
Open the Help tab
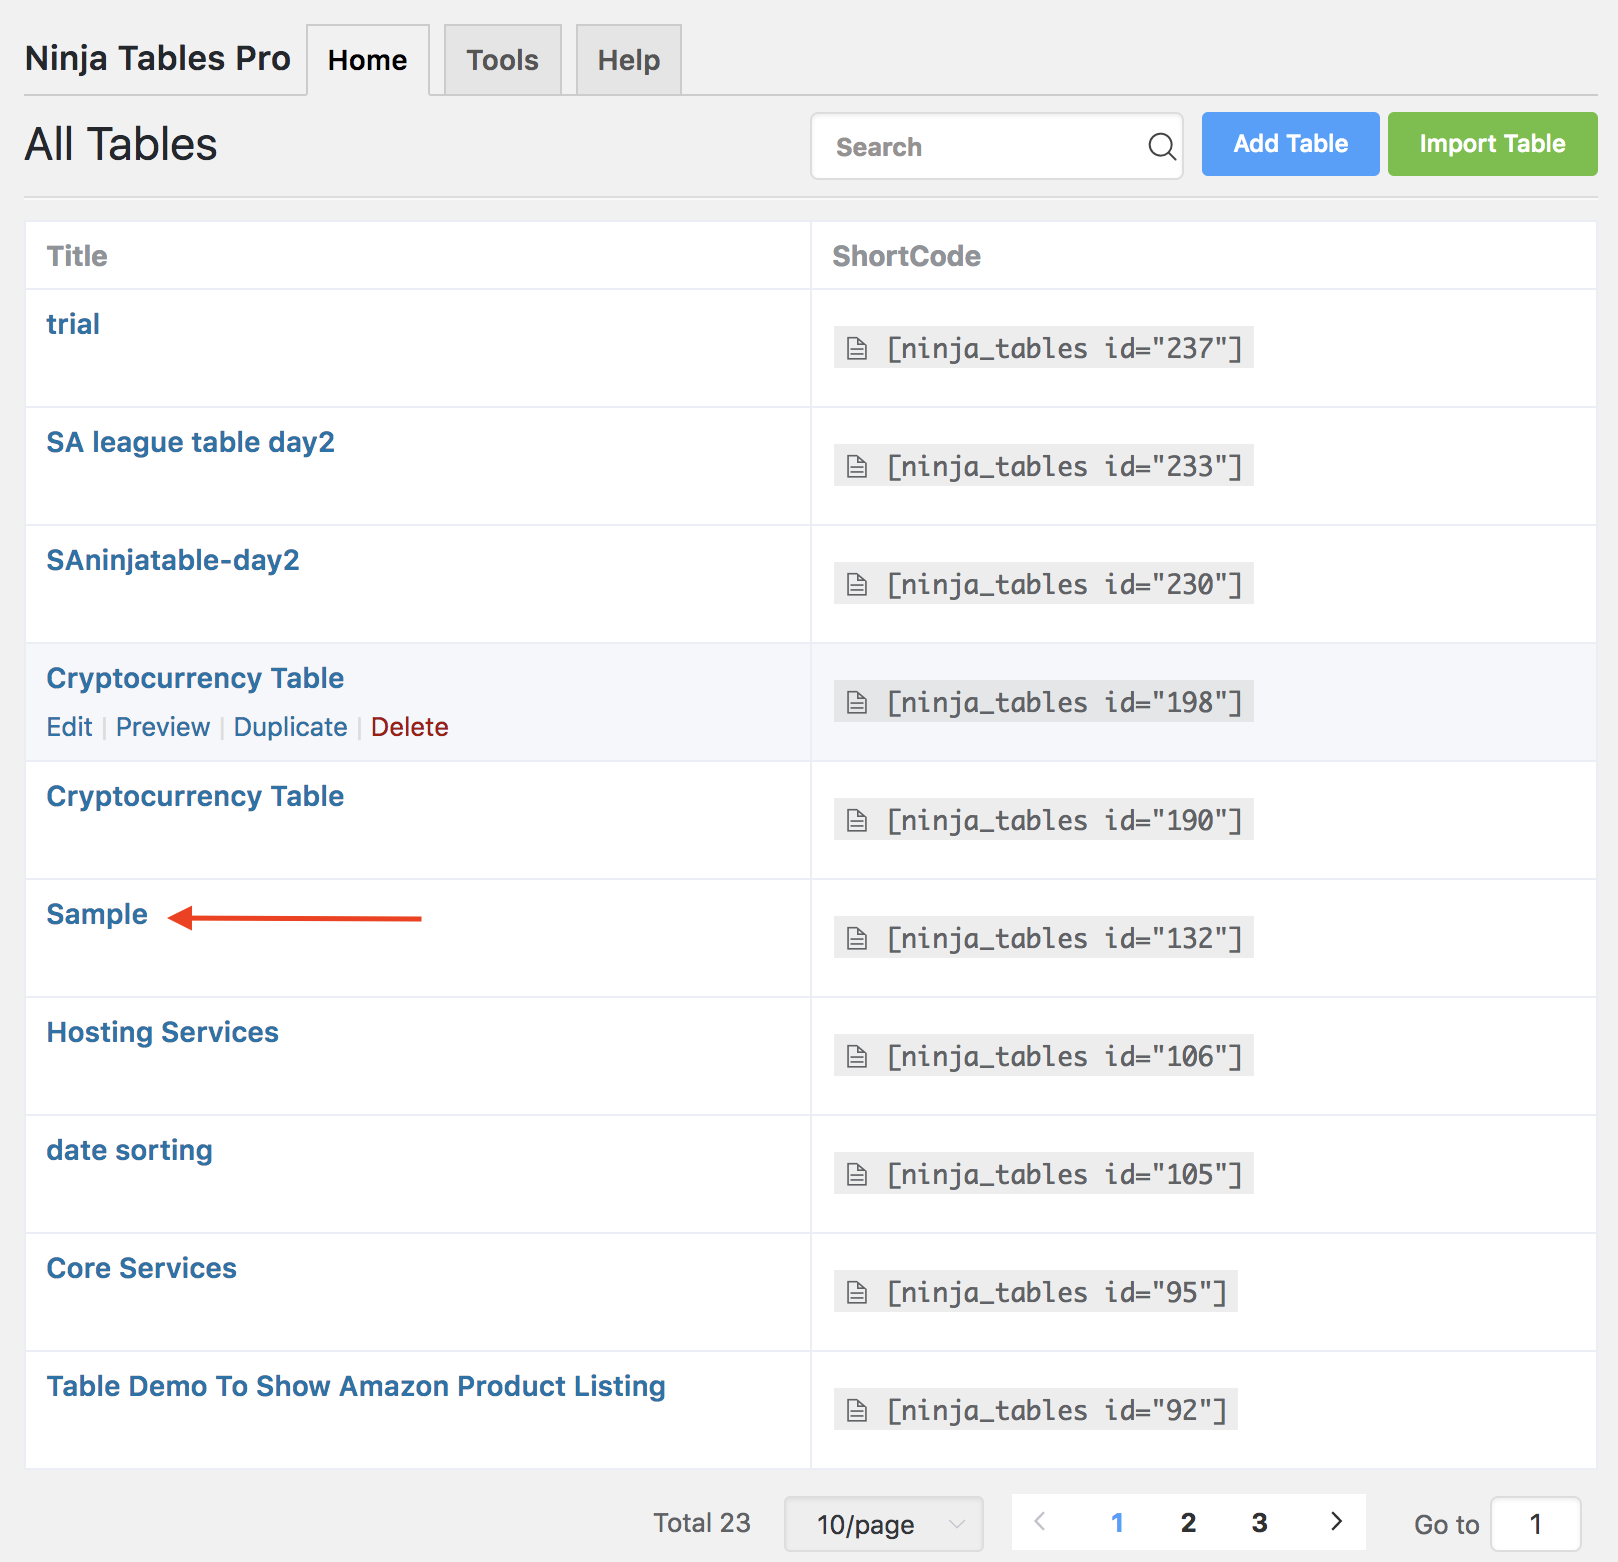[x=628, y=59]
